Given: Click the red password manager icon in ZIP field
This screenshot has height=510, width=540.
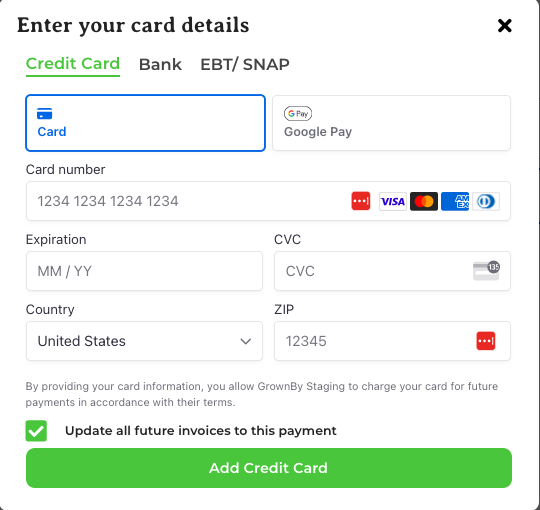Looking at the screenshot, I should point(486,341).
